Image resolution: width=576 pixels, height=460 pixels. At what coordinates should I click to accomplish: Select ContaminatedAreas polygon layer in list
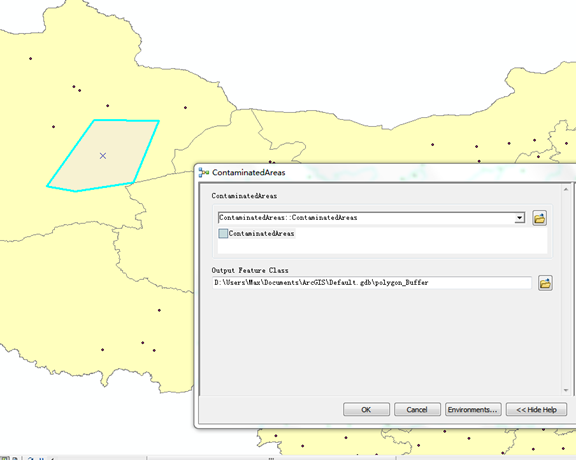click(256, 233)
